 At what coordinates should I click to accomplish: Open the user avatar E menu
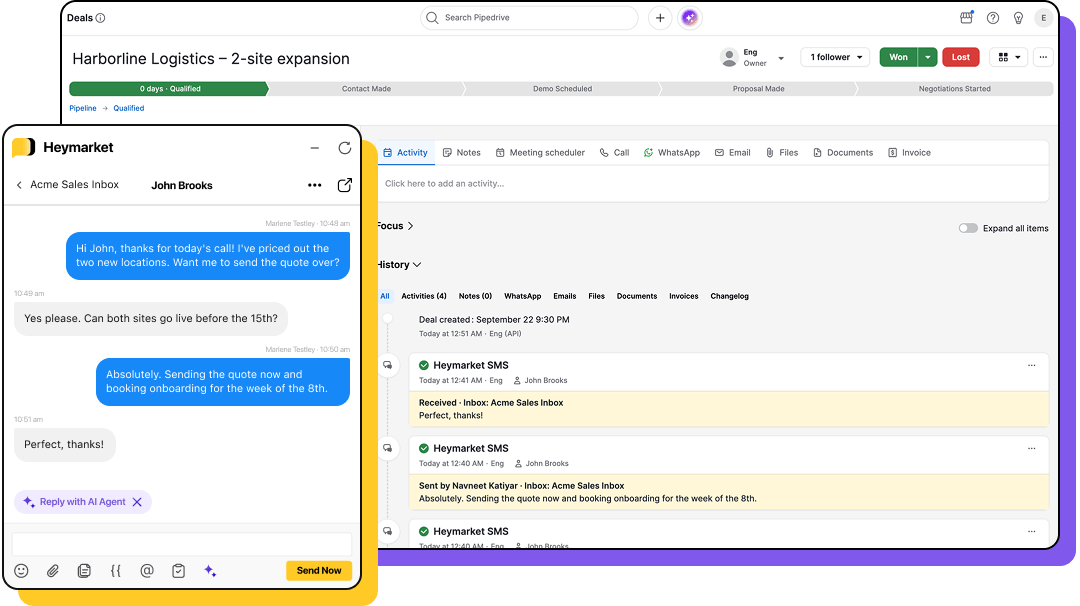pyautogui.click(x=1043, y=18)
